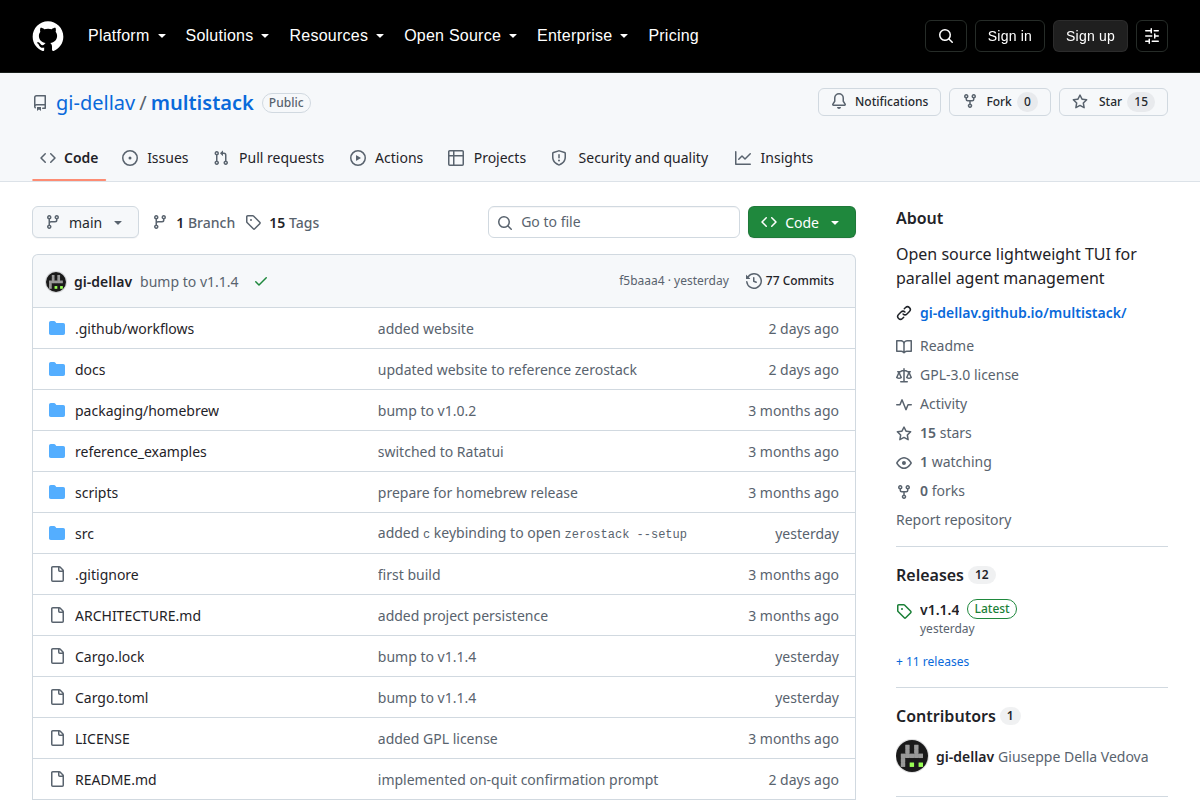Image resolution: width=1200 pixels, height=800 pixels.
Task: Open 'switched to Ratatui' commit message
Action: tap(441, 452)
